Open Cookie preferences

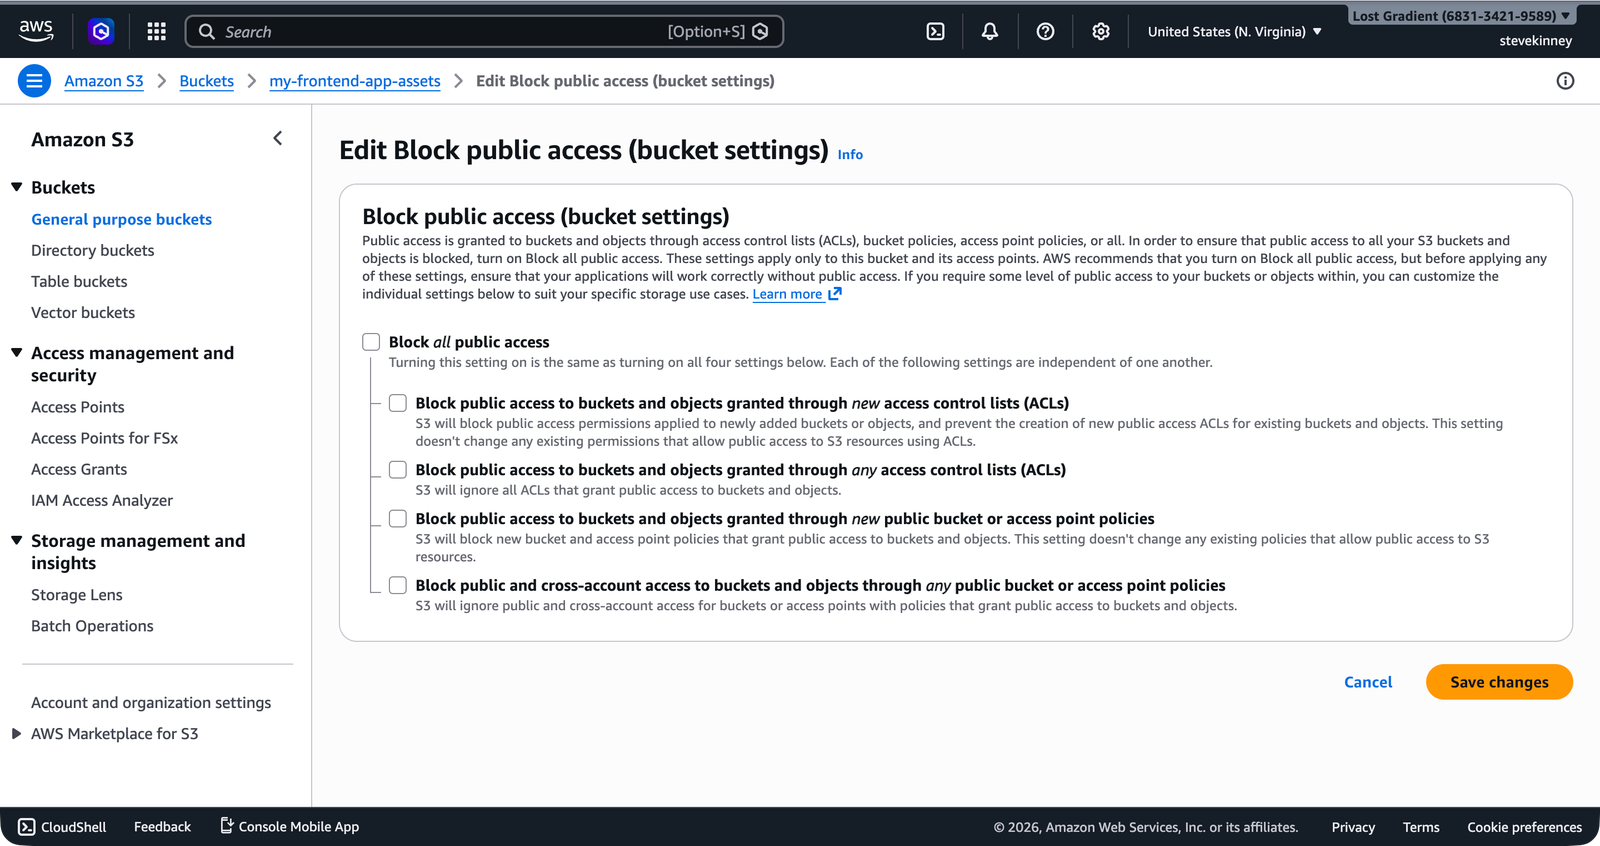coord(1524,827)
